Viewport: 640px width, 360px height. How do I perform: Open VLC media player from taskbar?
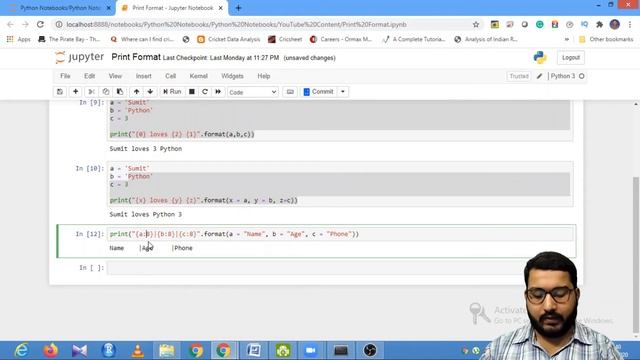click(138, 351)
